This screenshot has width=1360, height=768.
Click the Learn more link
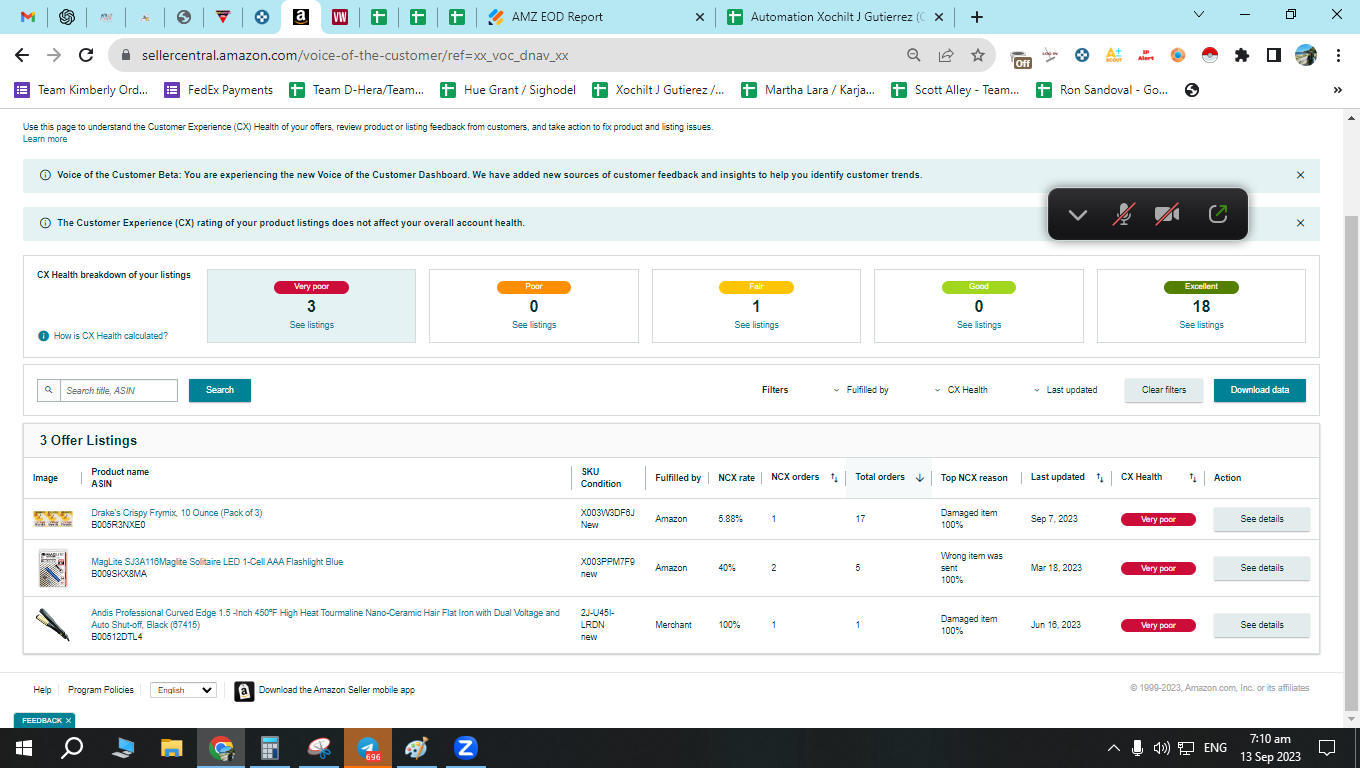[45, 139]
